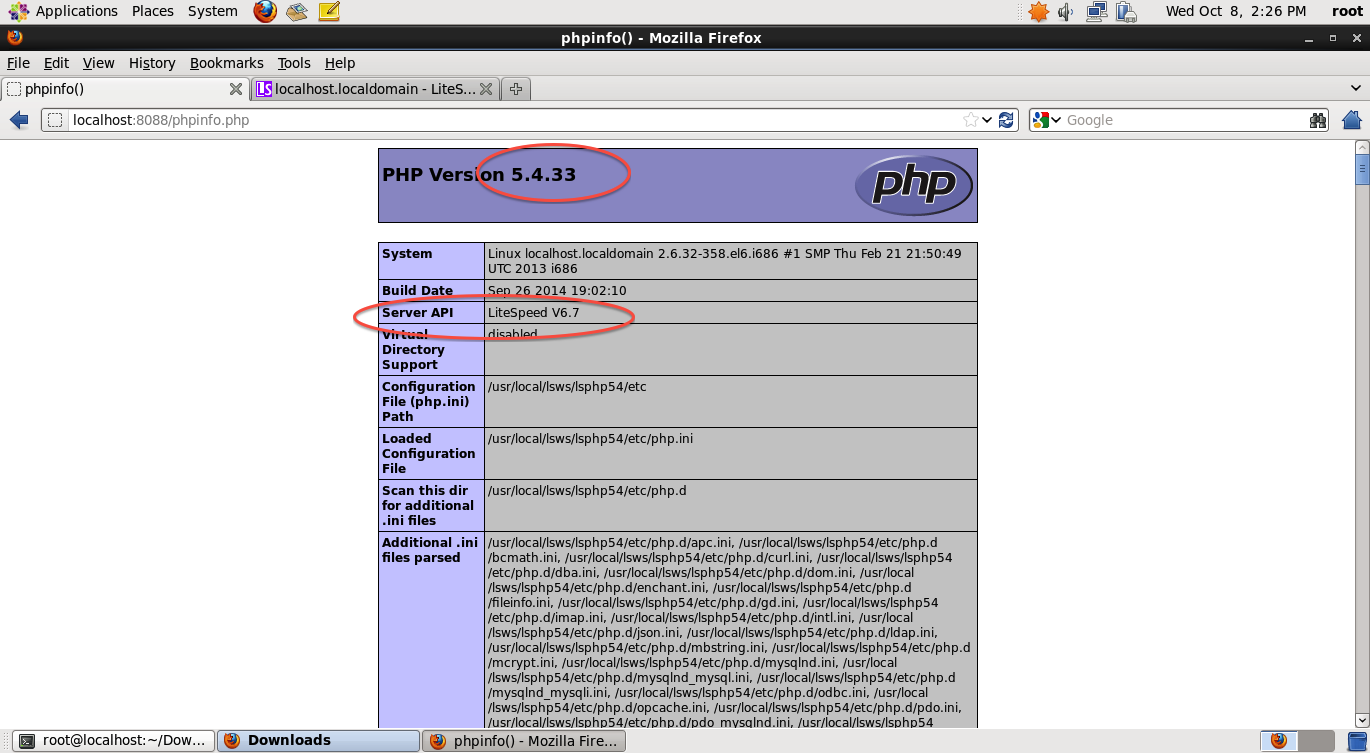The width and height of the screenshot is (1370, 753).
Task: Click the /usr/local/lsws/lsphp54/etc/php.d scan directory value
Action: click(587, 491)
